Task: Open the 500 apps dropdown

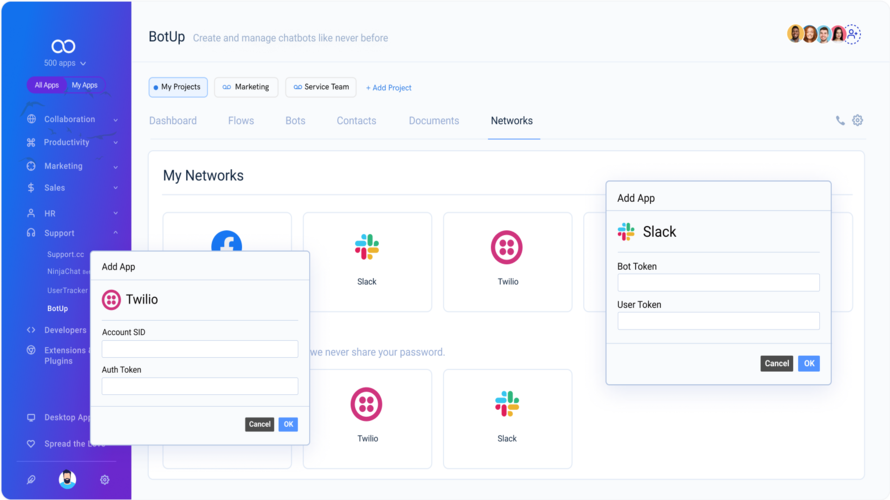Action: pyautogui.click(x=65, y=63)
